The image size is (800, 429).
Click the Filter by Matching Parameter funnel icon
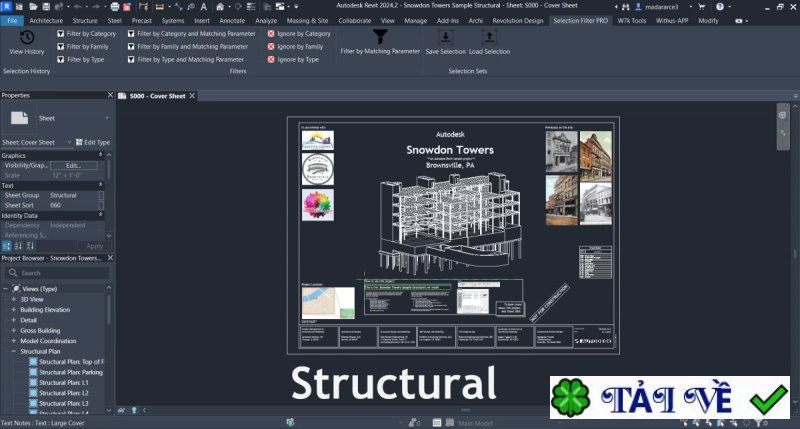(380, 37)
